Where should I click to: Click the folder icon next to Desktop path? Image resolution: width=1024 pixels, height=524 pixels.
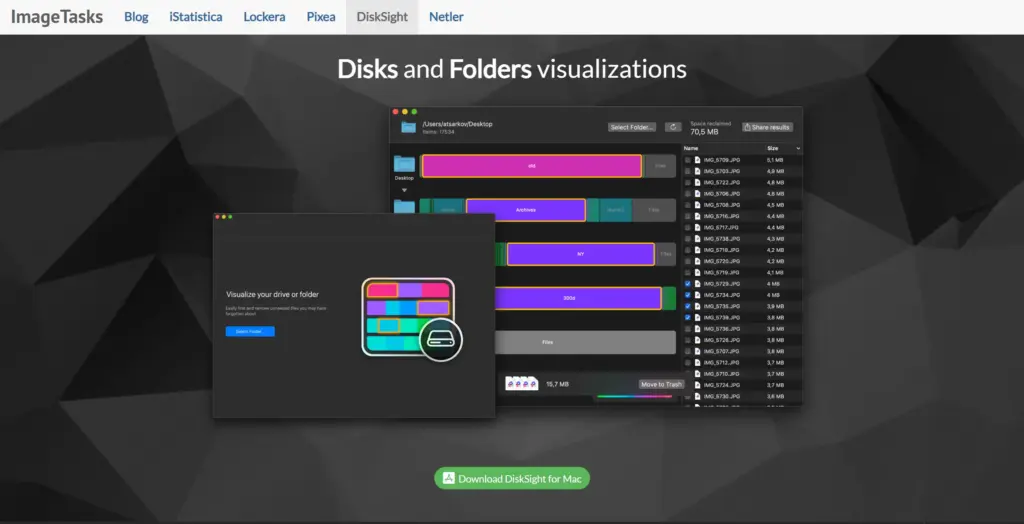coord(408,127)
